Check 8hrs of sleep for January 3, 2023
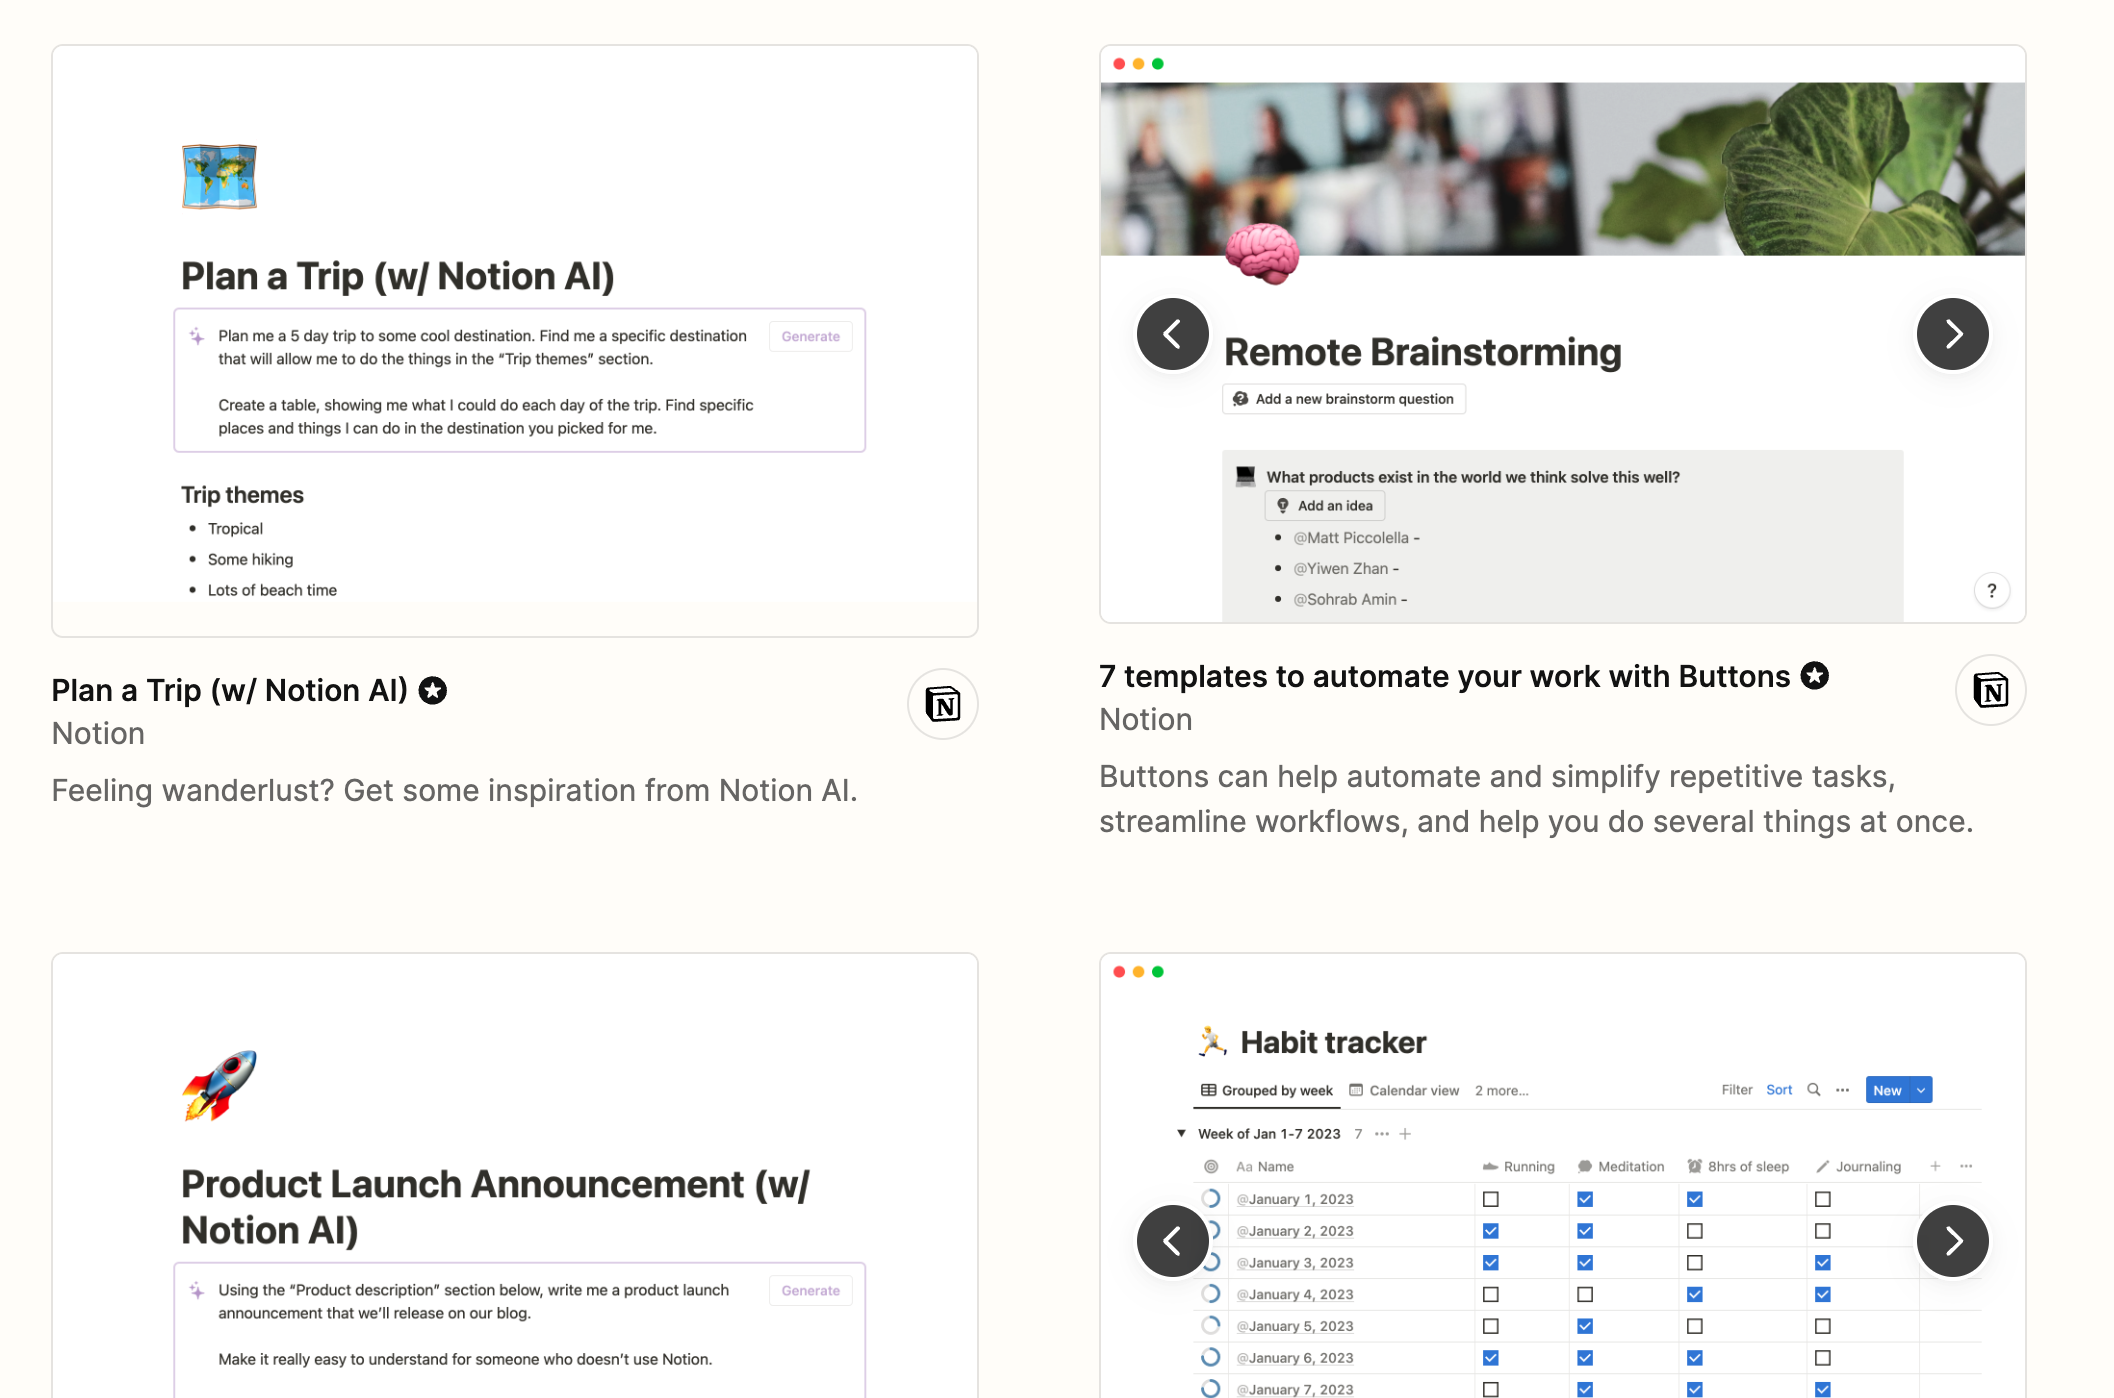The image size is (2114, 1398). tap(1695, 1263)
